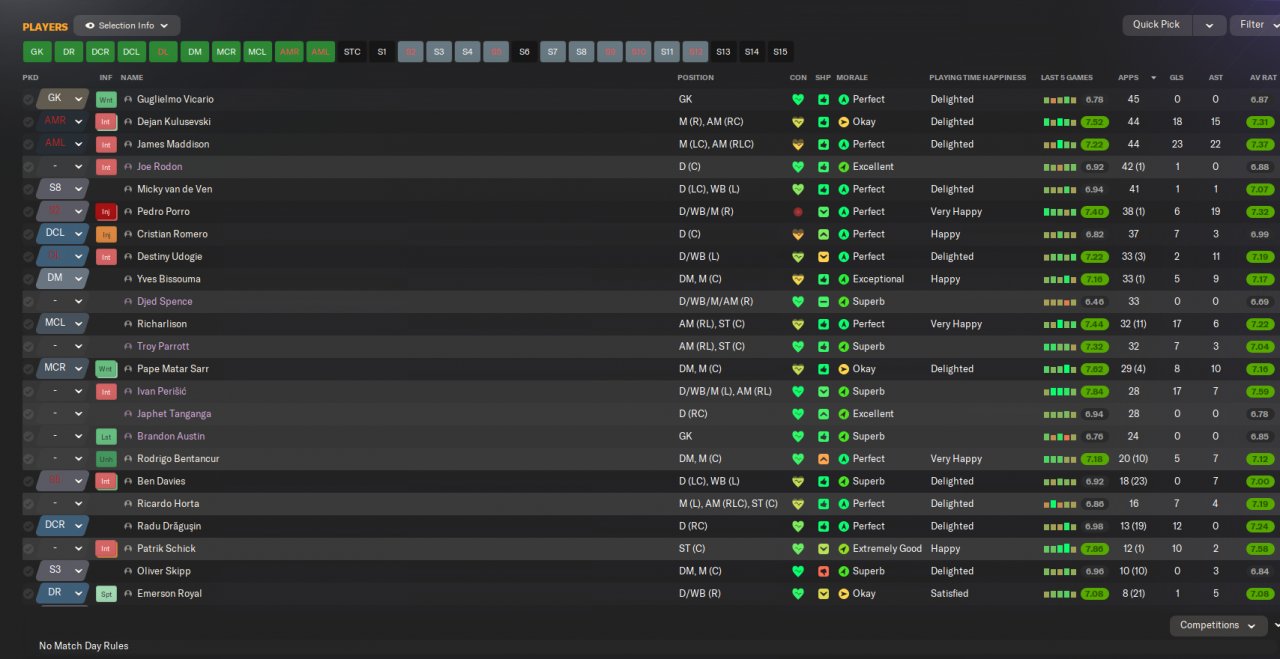Screen dimensions: 1280x659
Task: Select the S6 substitute slot chip
Action: tap(524, 51)
